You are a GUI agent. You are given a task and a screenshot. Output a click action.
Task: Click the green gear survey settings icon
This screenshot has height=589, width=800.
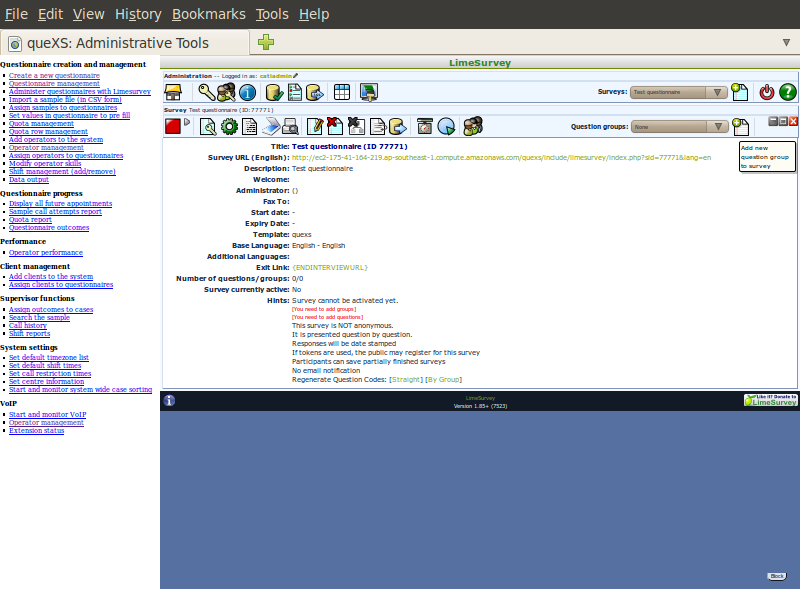(x=229, y=126)
